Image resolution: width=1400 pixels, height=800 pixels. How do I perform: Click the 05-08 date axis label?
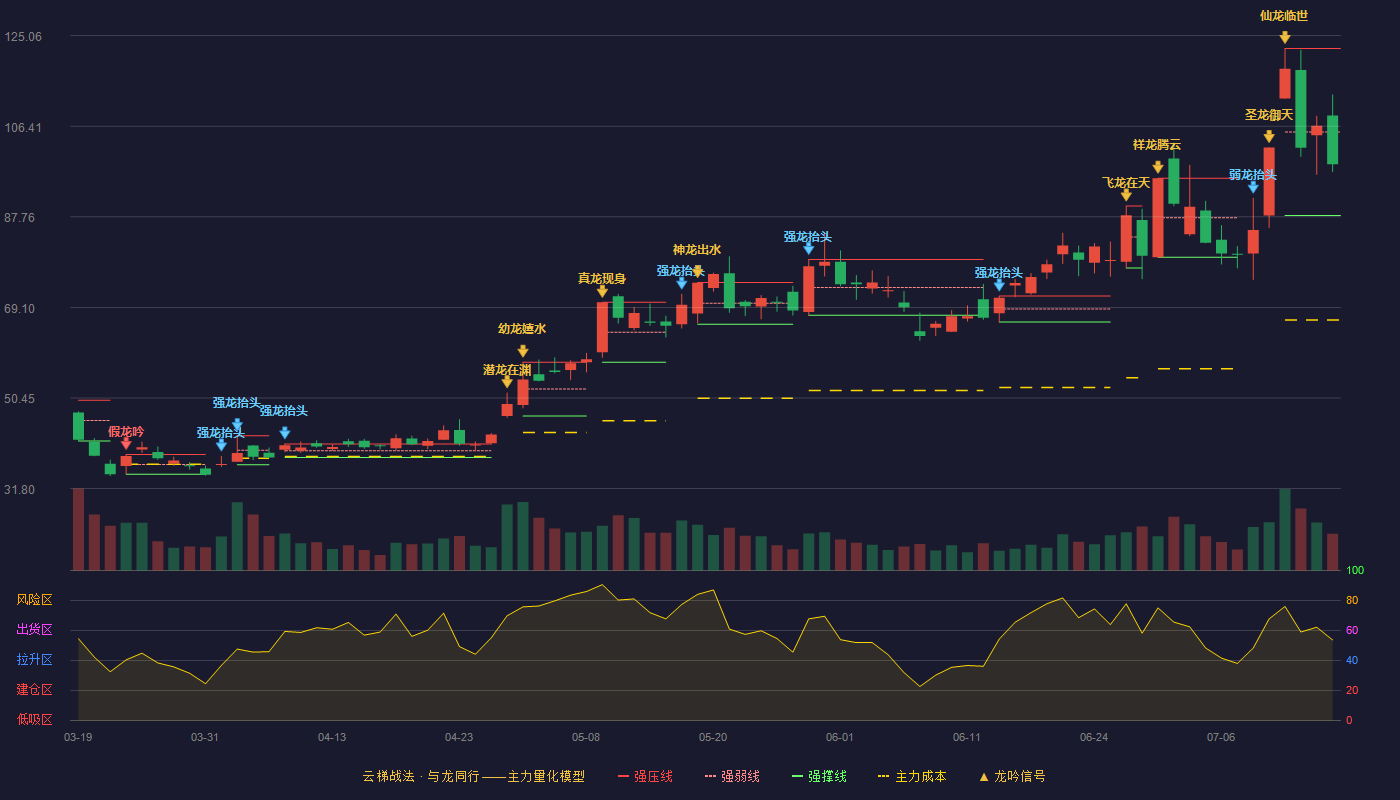pos(586,737)
